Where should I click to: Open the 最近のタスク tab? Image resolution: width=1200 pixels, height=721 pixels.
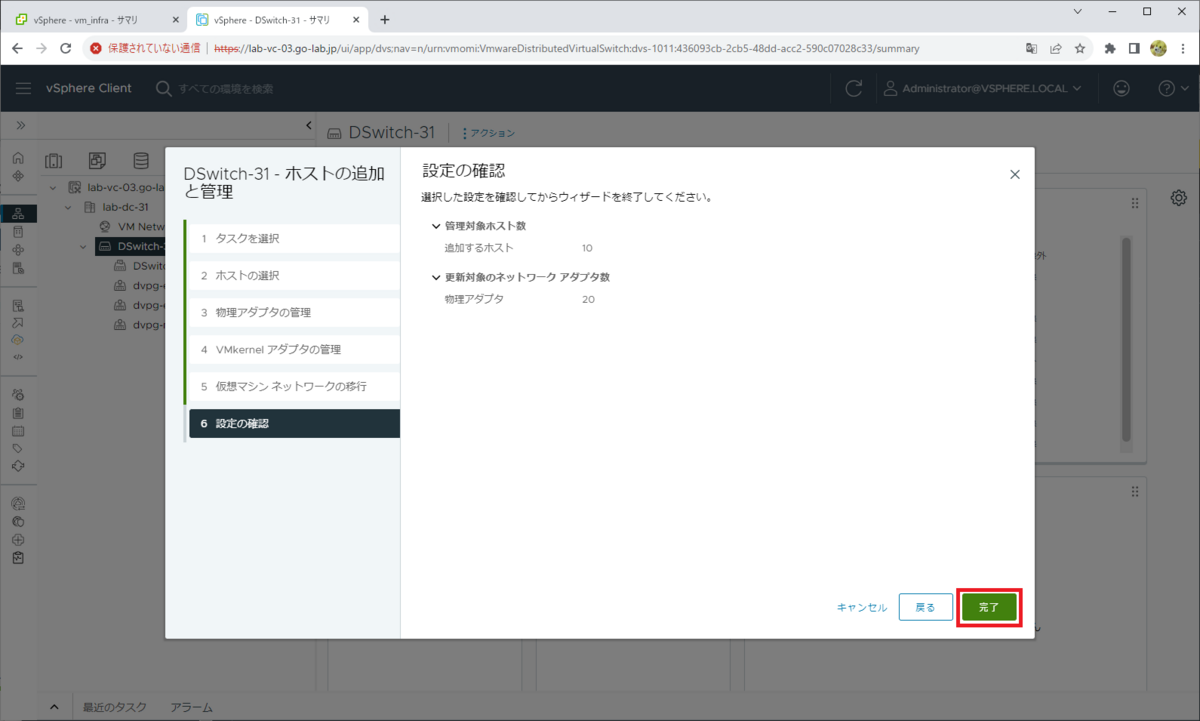pyautogui.click(x=114, y=707)
